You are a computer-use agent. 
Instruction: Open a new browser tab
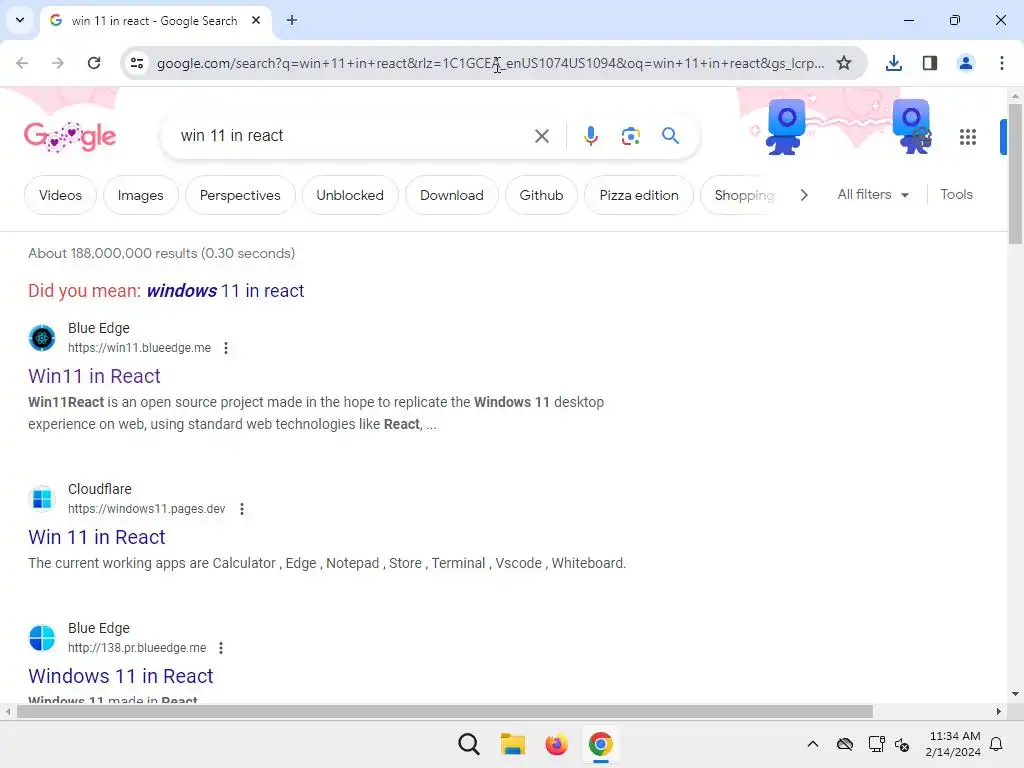[x=292, y=20]
